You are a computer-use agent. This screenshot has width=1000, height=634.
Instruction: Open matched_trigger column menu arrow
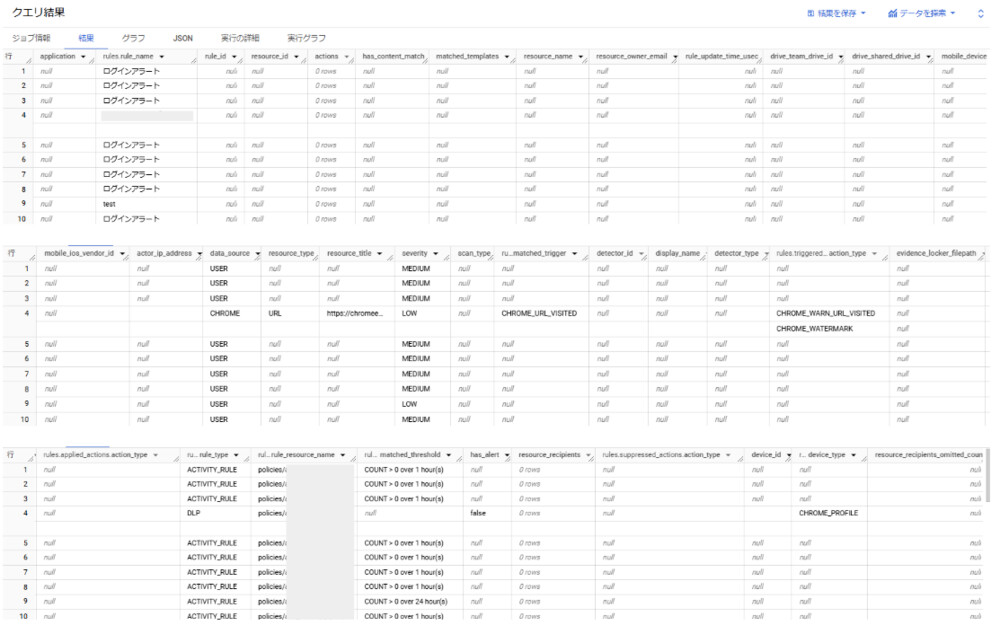575,254
